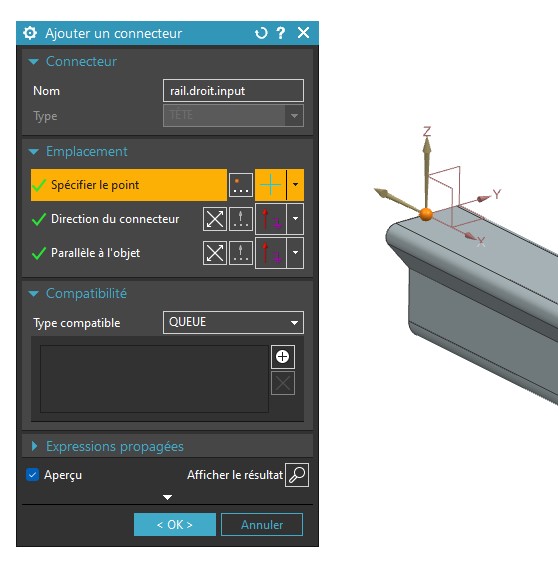The width and height of the screenshot is (558, 576).
Task: Open the vector dialog for Direction du connecteur
Action: 241,219
